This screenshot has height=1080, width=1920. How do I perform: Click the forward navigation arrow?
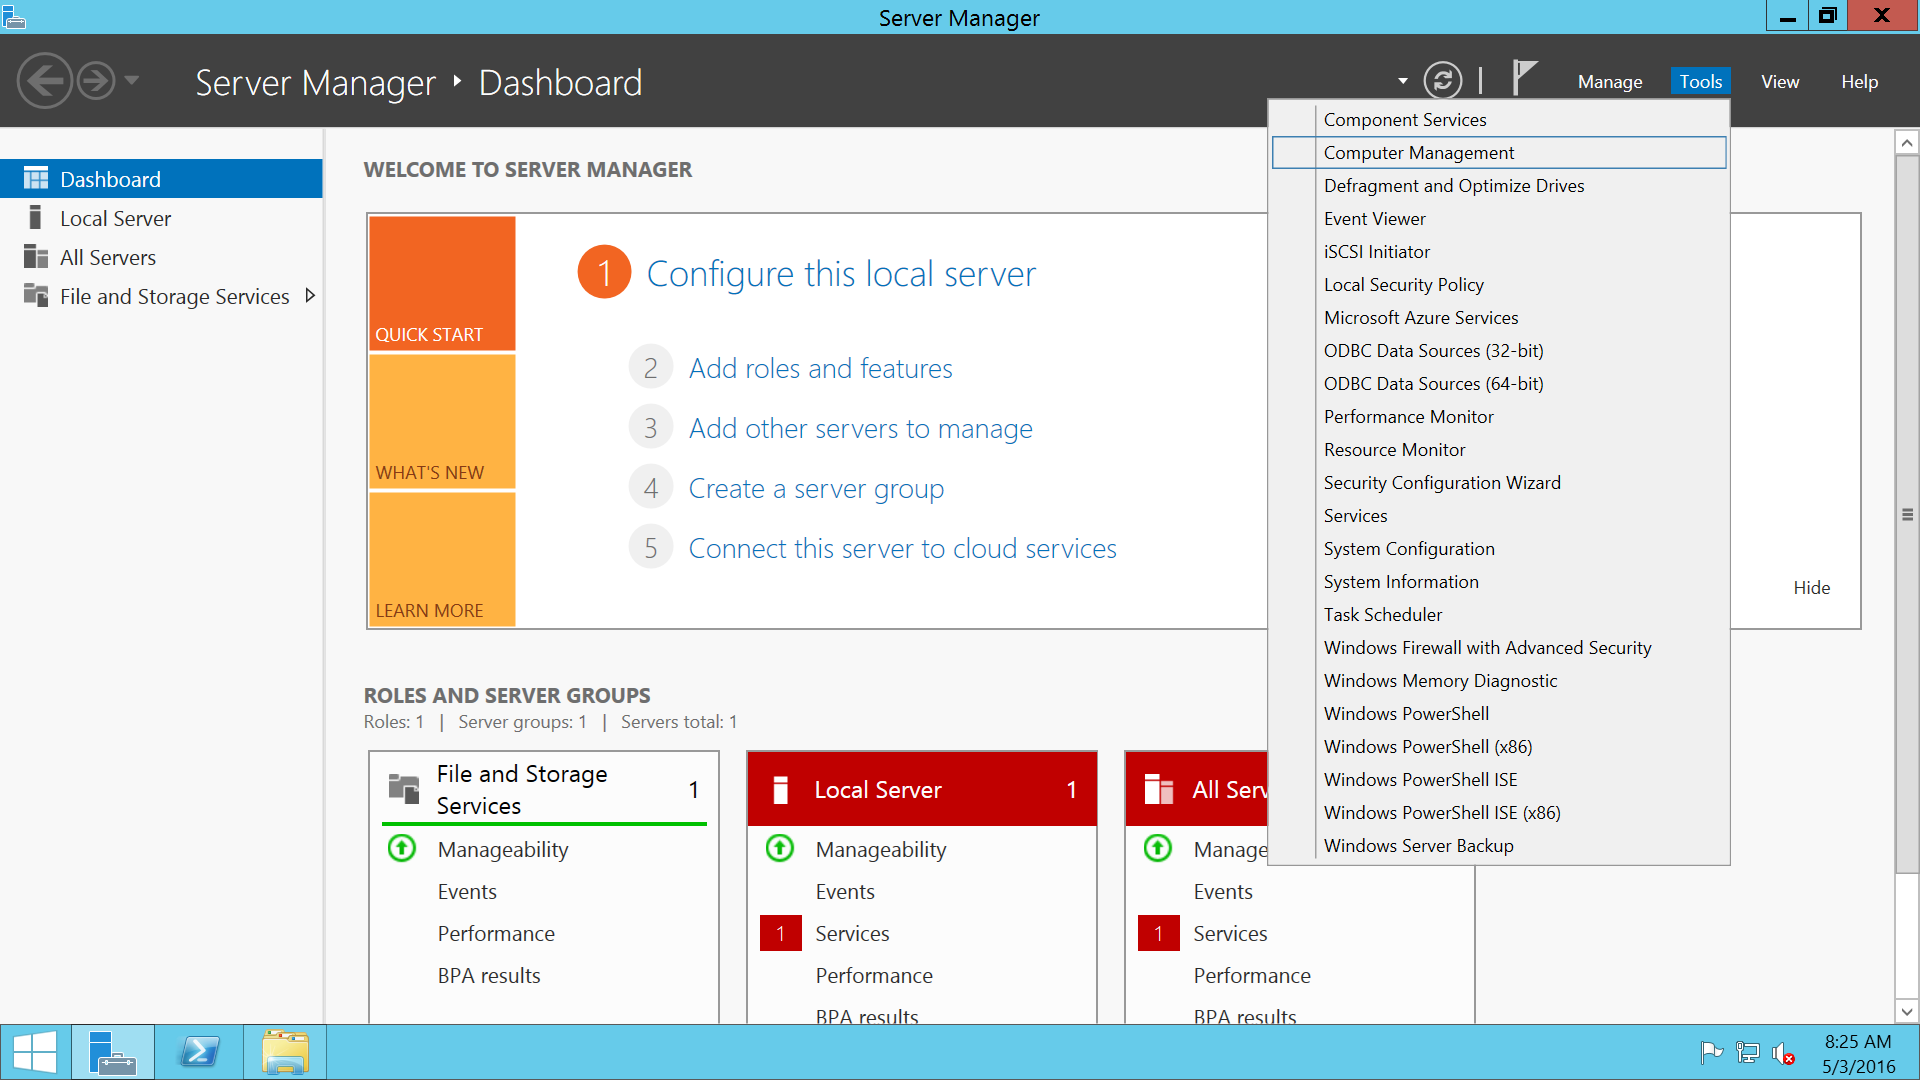[96, 81]
